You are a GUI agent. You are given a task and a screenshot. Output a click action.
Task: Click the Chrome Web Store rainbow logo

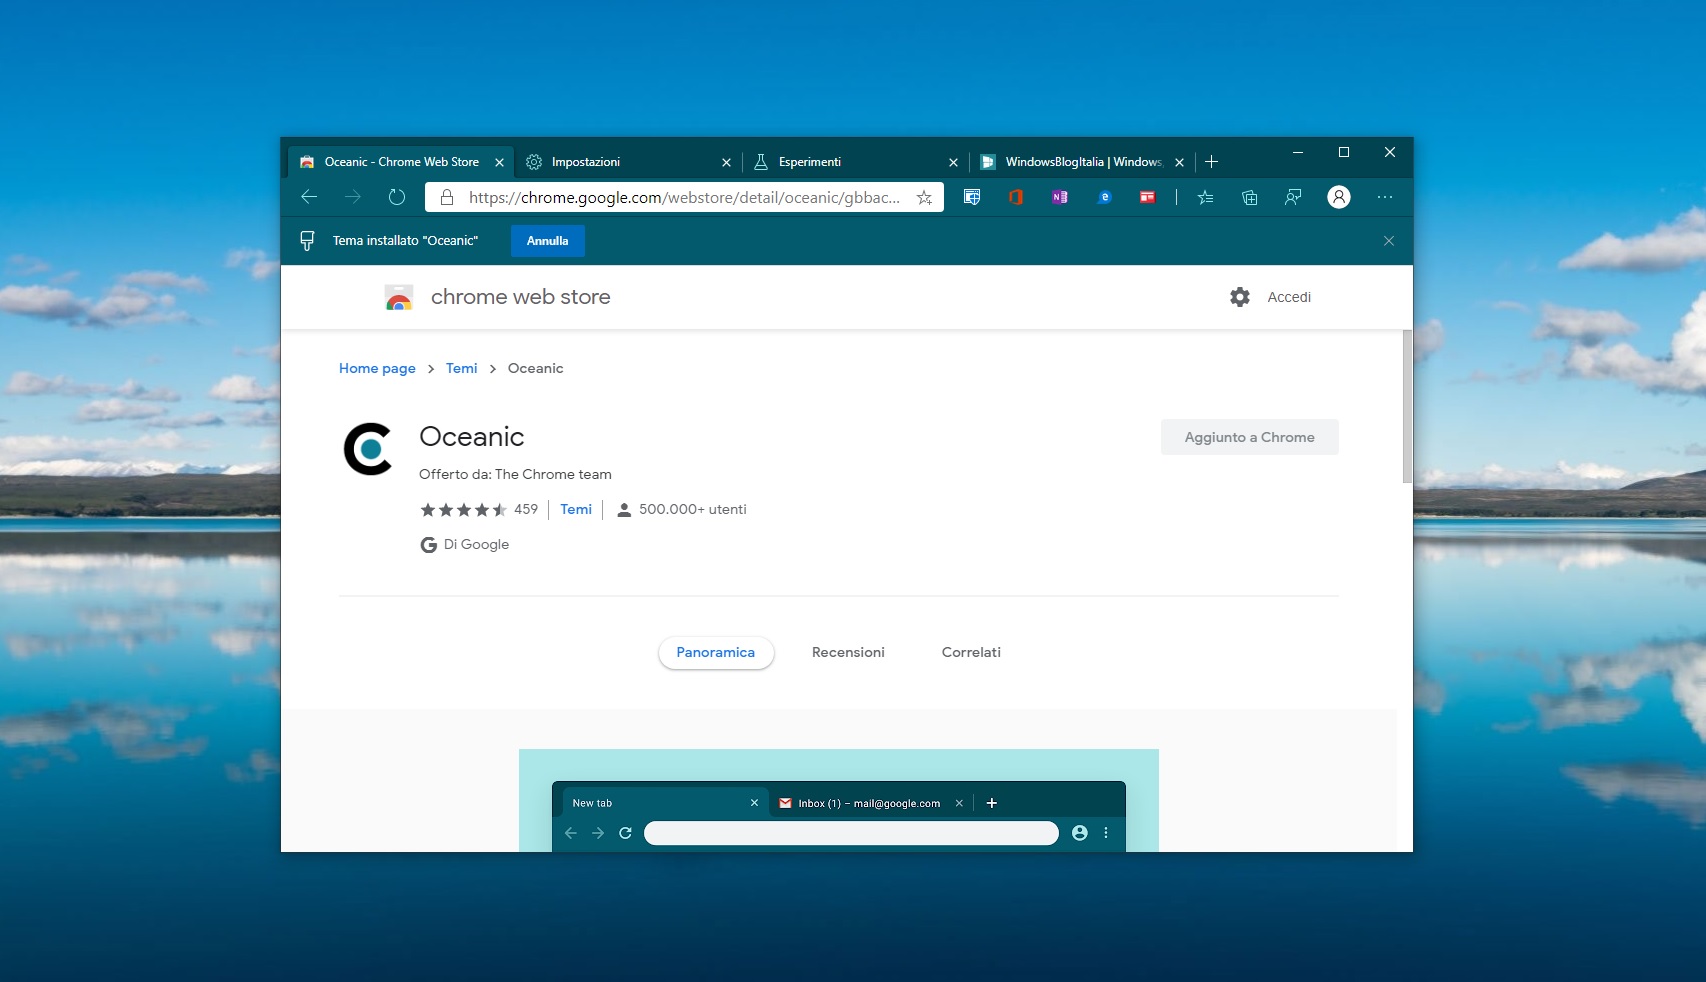click(399, 297)
